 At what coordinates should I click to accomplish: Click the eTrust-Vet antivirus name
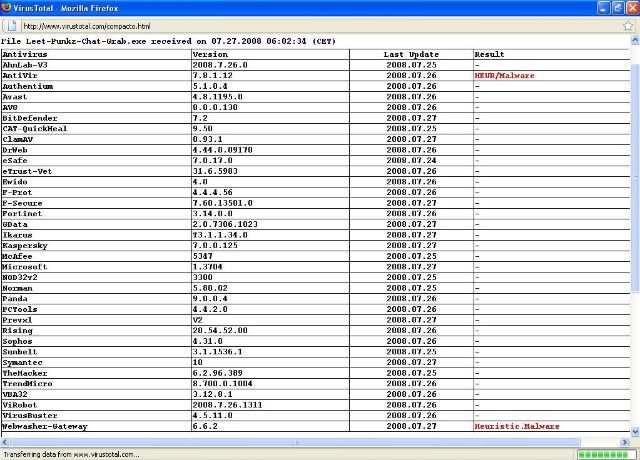[x=27, y=171]
